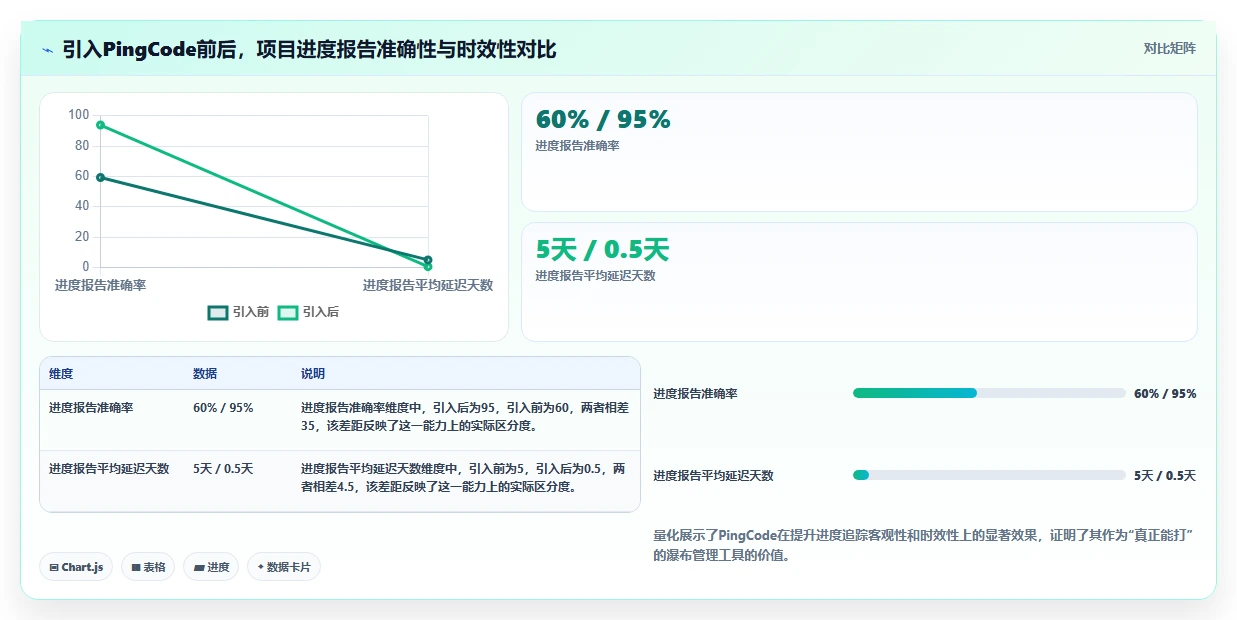This screenshot has height=620, width=1237.
Task: Click the description text mentioning 相差4.5
Action: coord(465,478)
